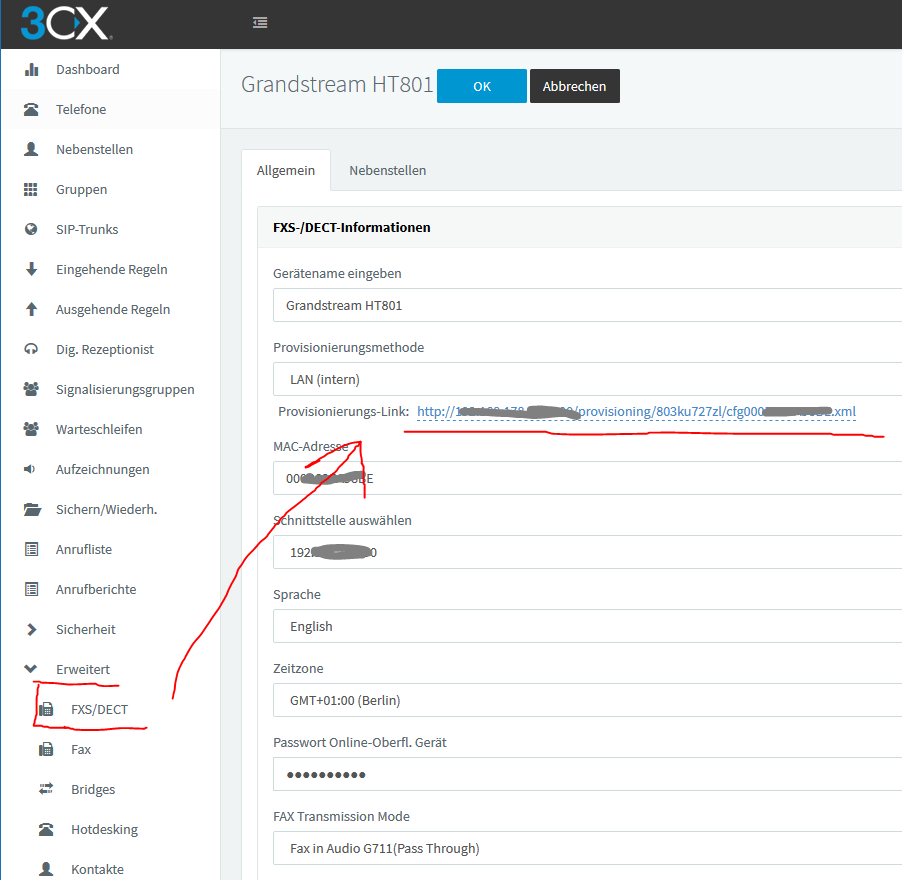Click the Fax menu icon
The image size is (902, 880).
[46, 749]
